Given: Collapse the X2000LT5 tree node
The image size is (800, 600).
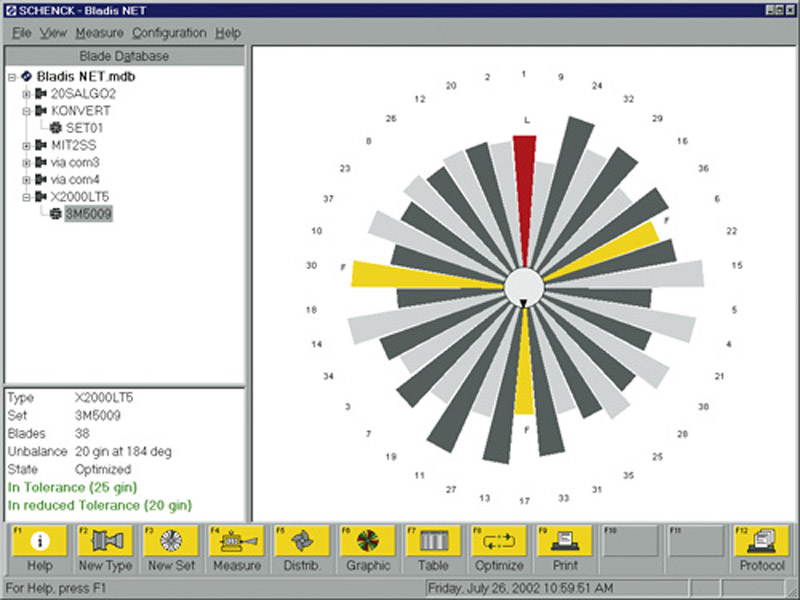Looking at the screenshot, I should (x=27, y=197).
